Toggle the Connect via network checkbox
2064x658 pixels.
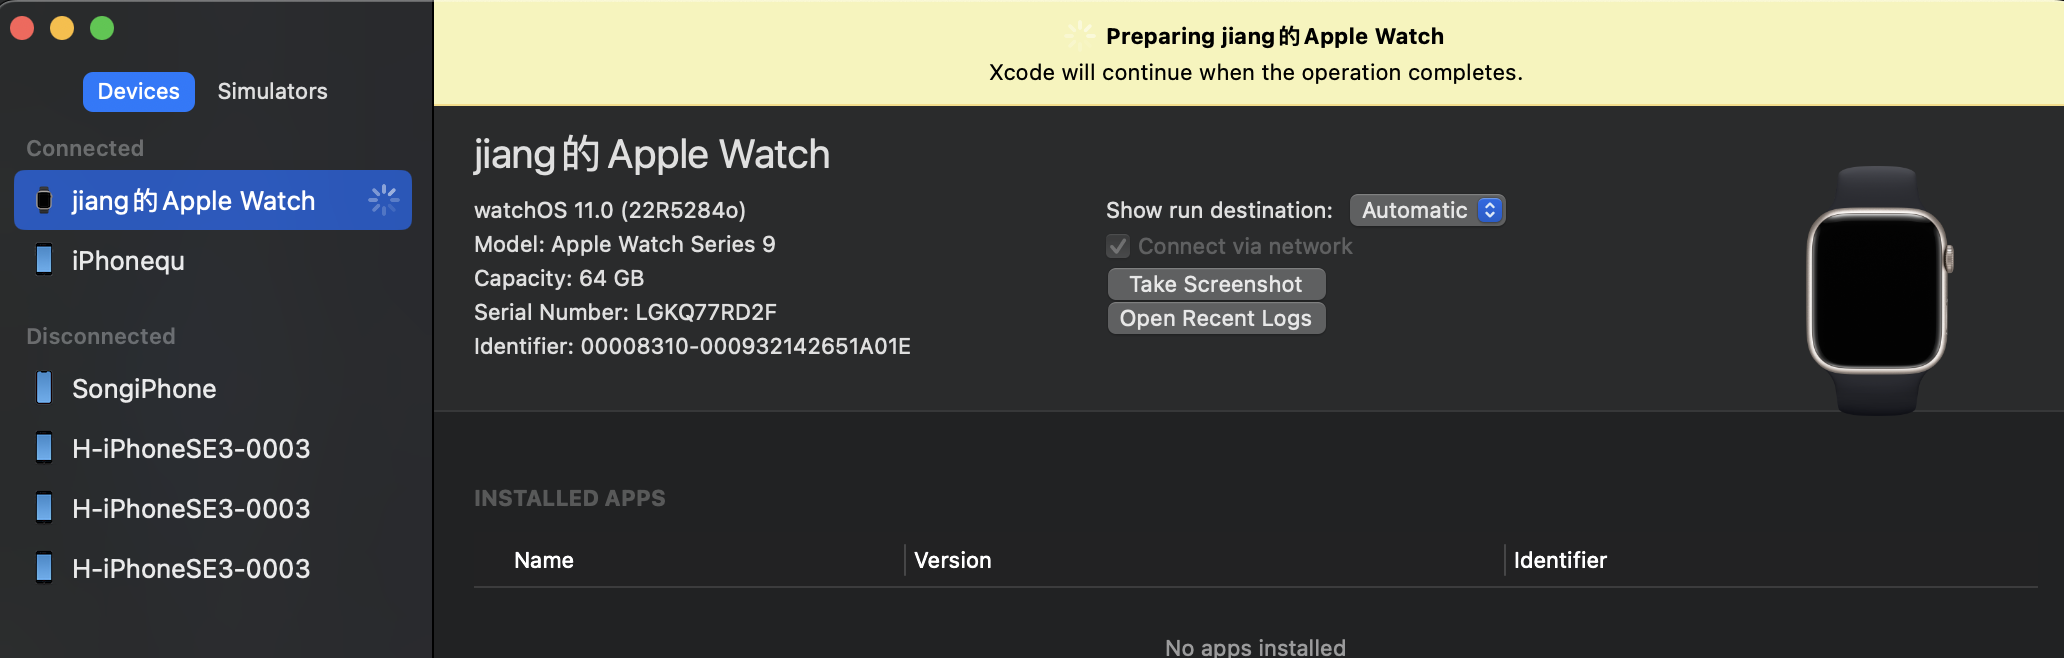click(1117, 246)
